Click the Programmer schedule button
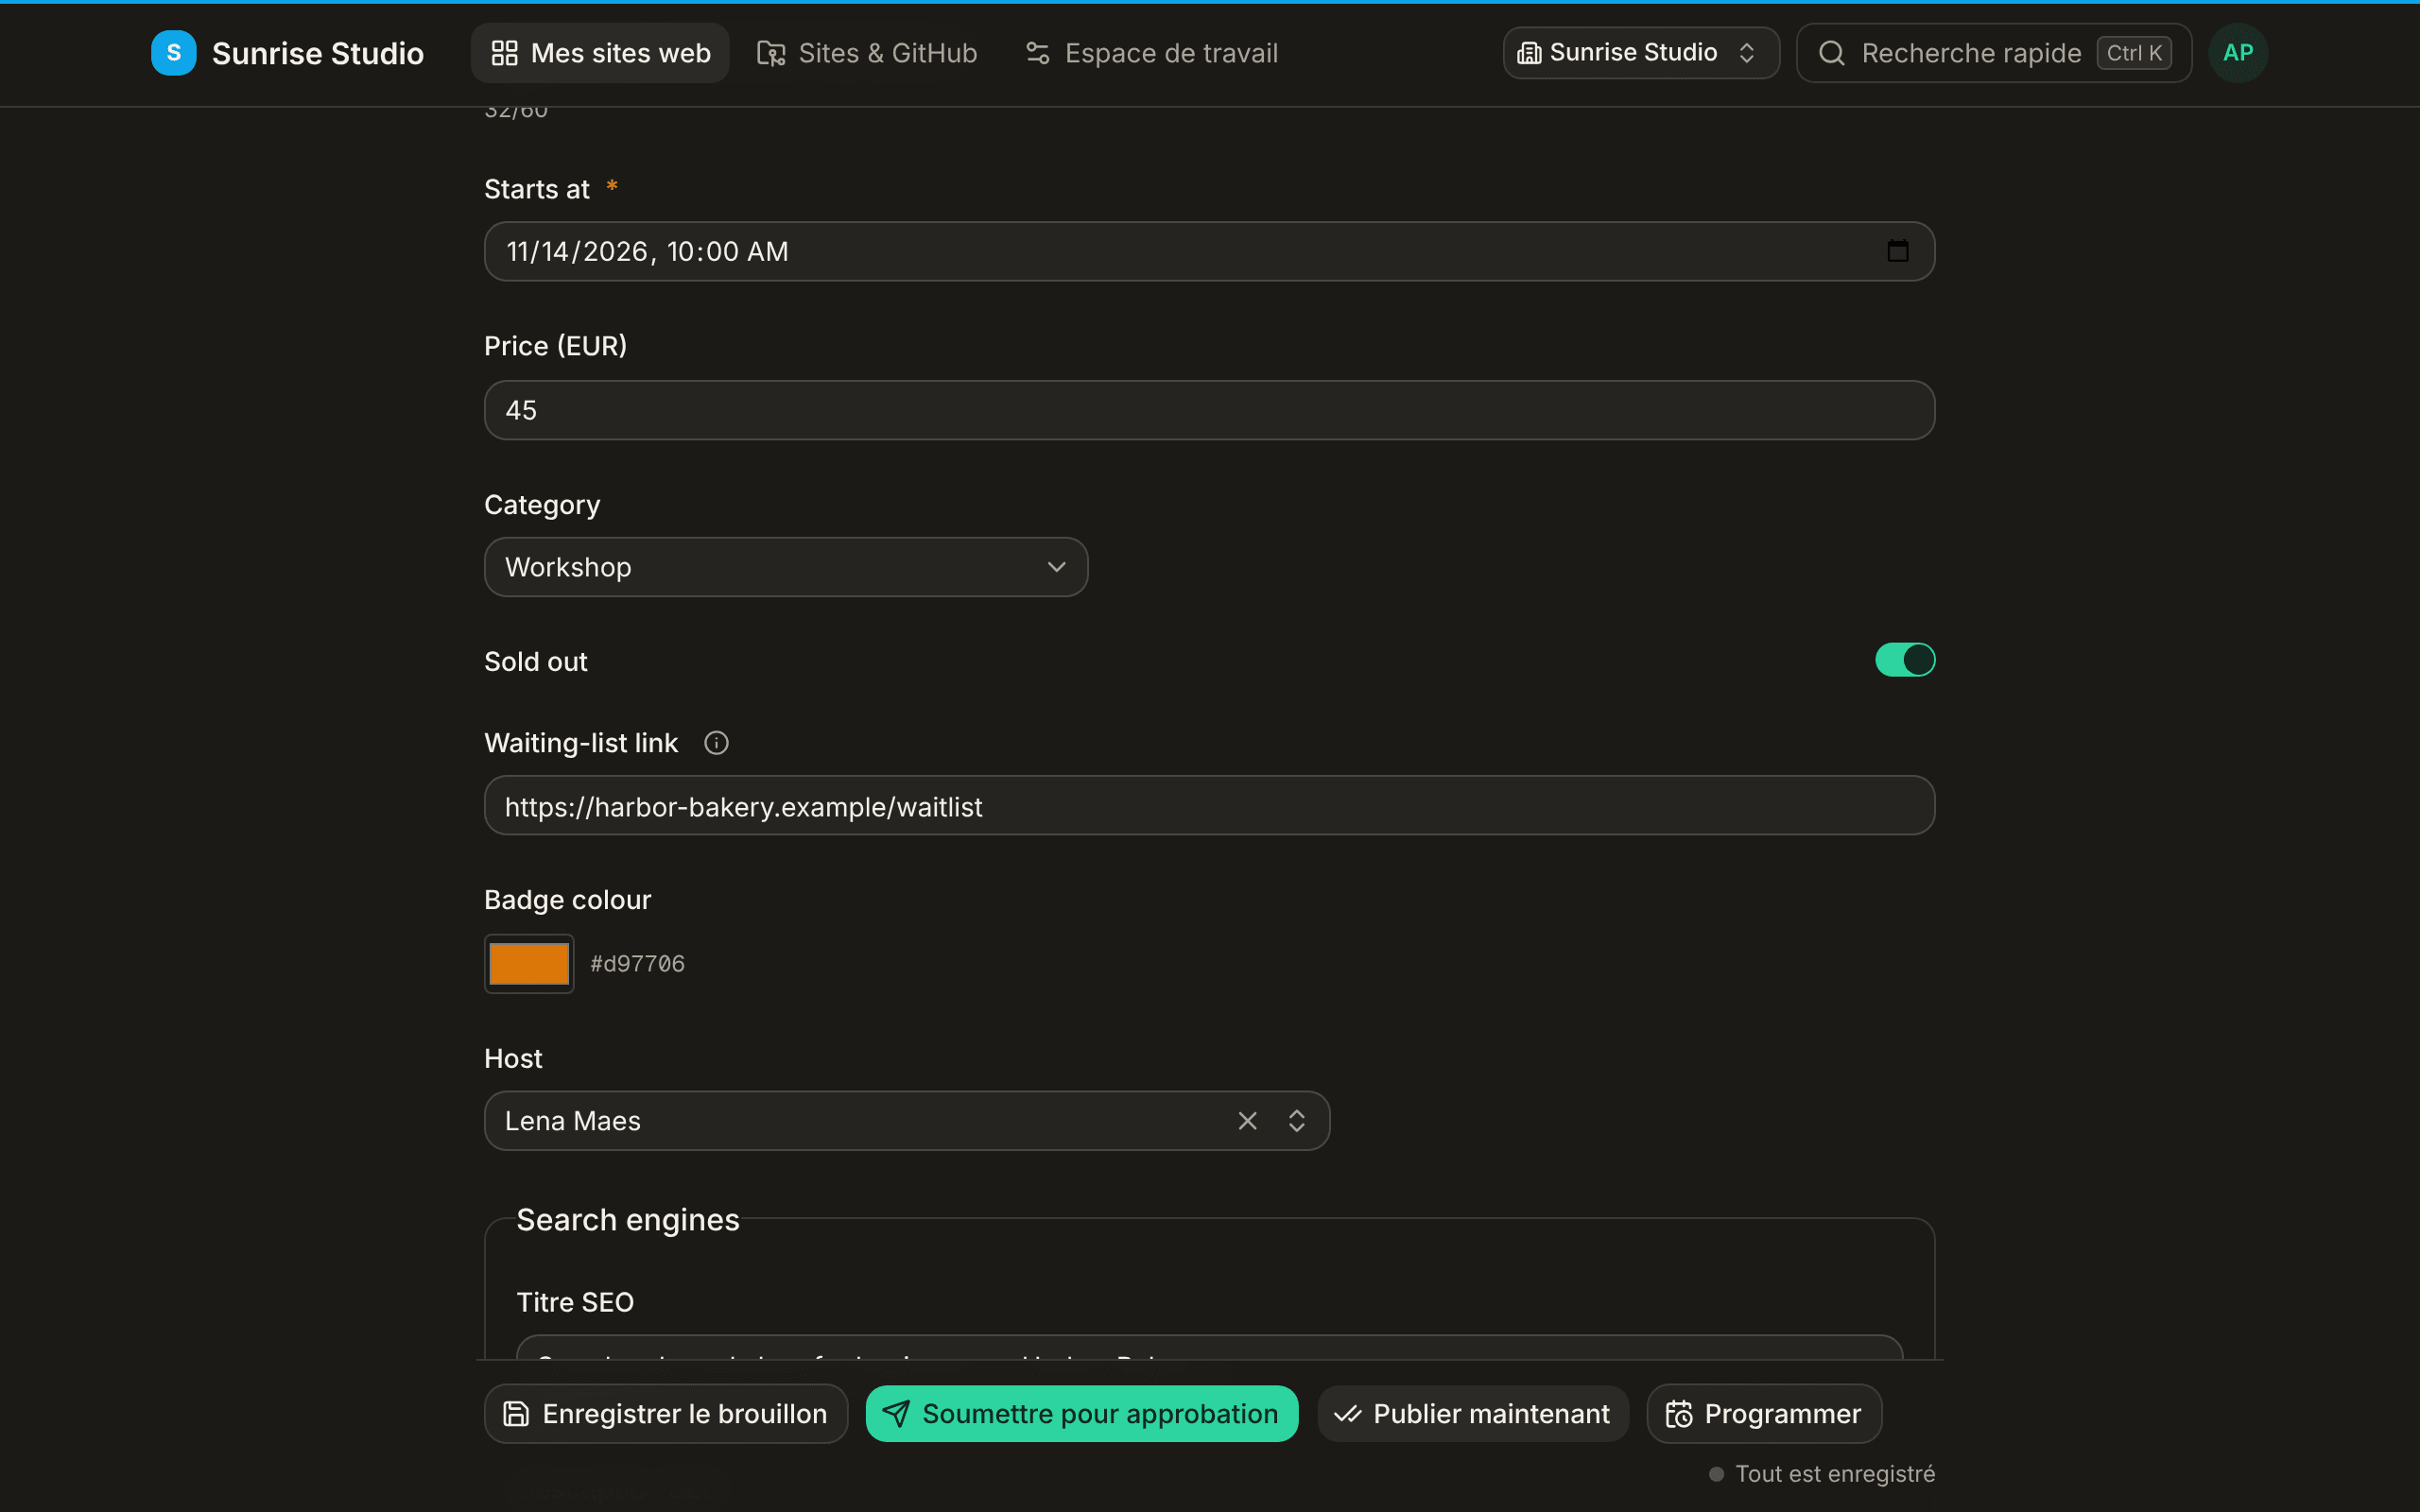 [x=1764, y=1413]
